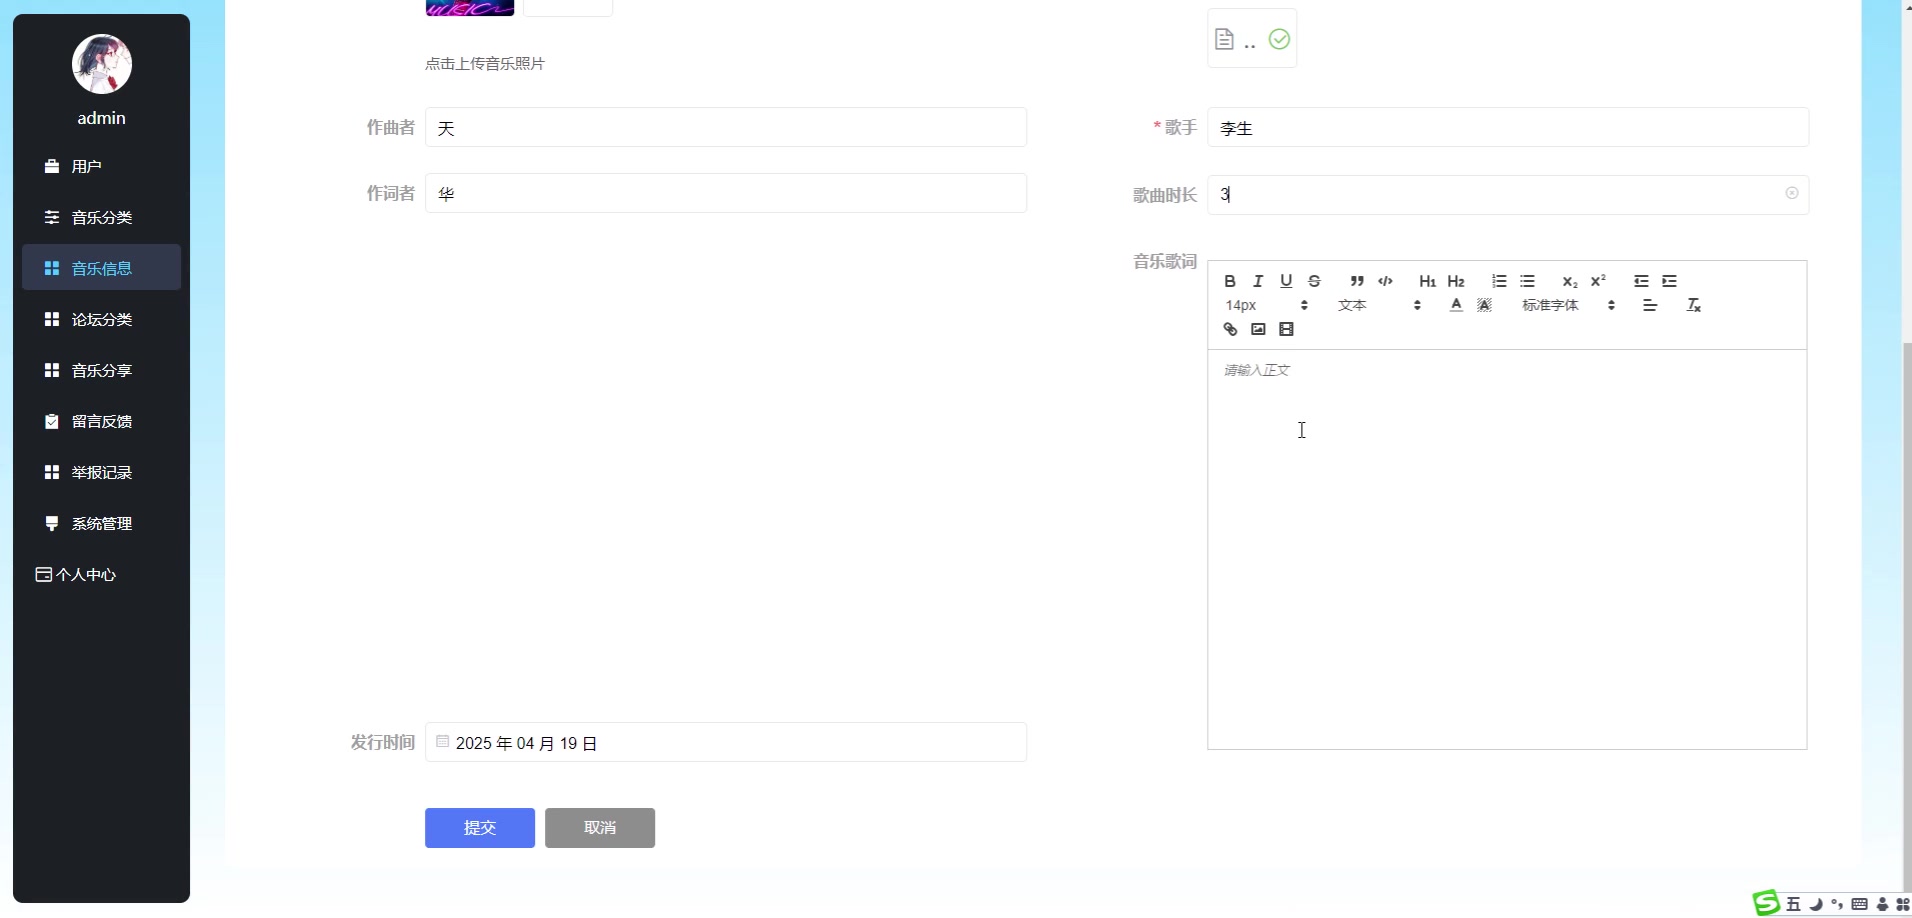
Task: Open the 文本 style dropdown
Action: [x=1353, y=305]
